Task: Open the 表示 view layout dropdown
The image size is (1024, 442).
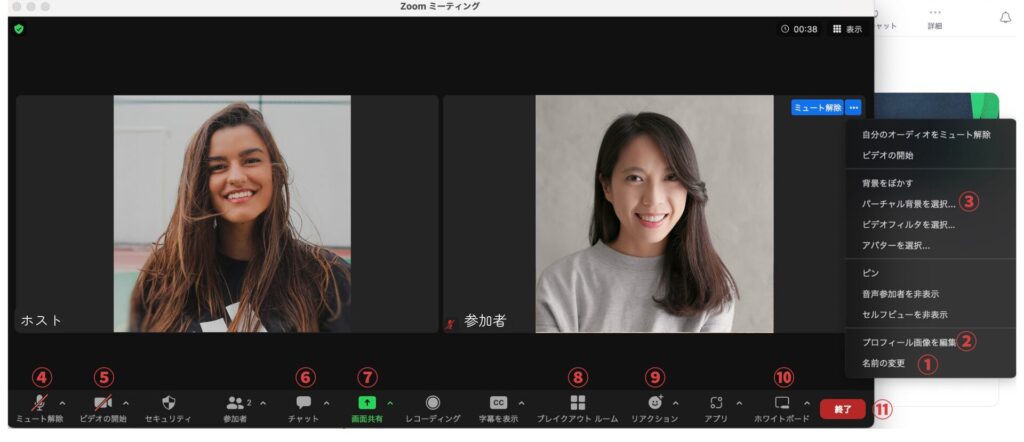Action: (x=846, y=29)
